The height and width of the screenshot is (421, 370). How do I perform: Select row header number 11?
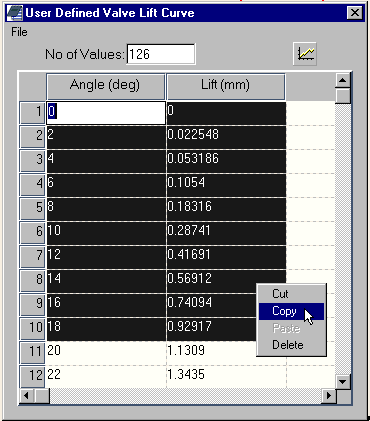tap(32, 352)
